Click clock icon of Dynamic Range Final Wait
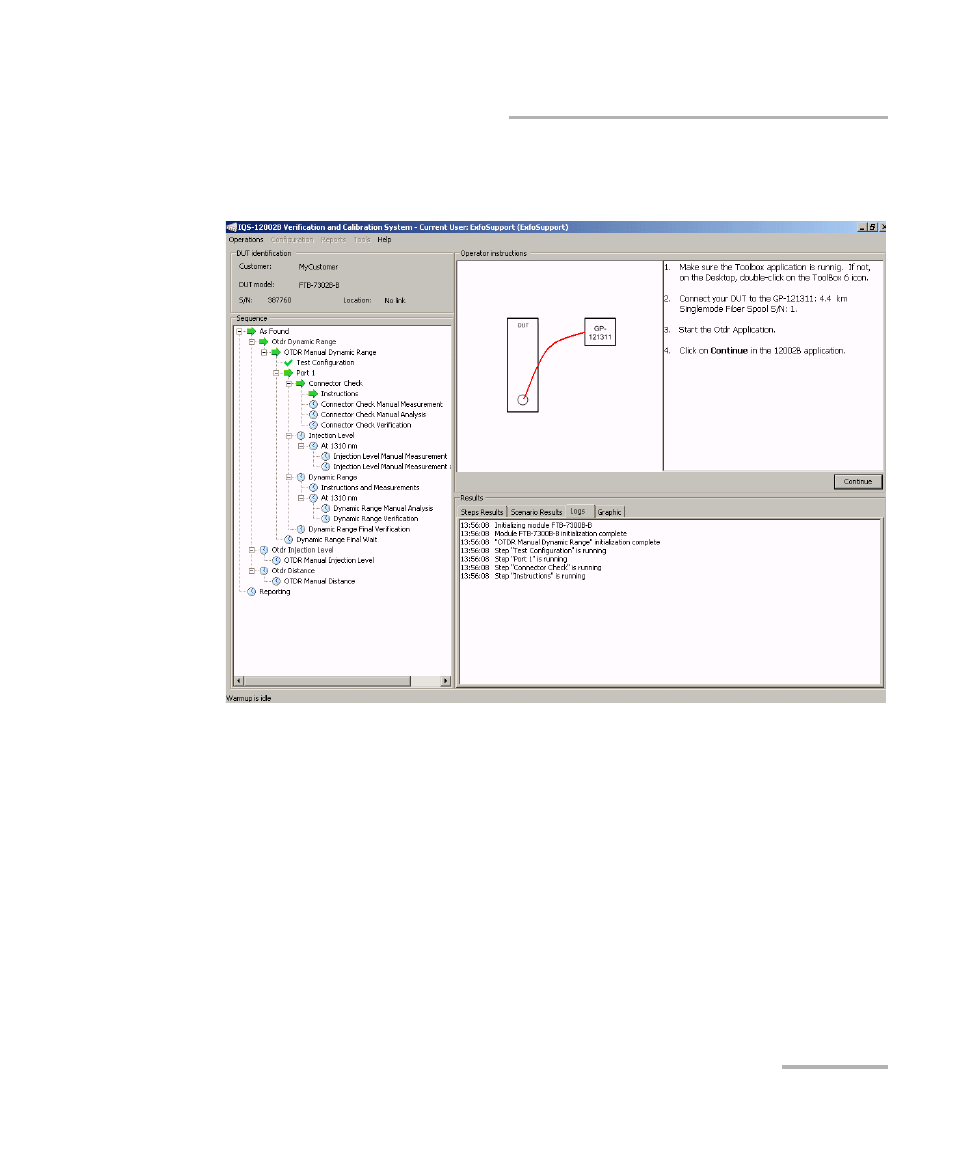 [289, 540]
